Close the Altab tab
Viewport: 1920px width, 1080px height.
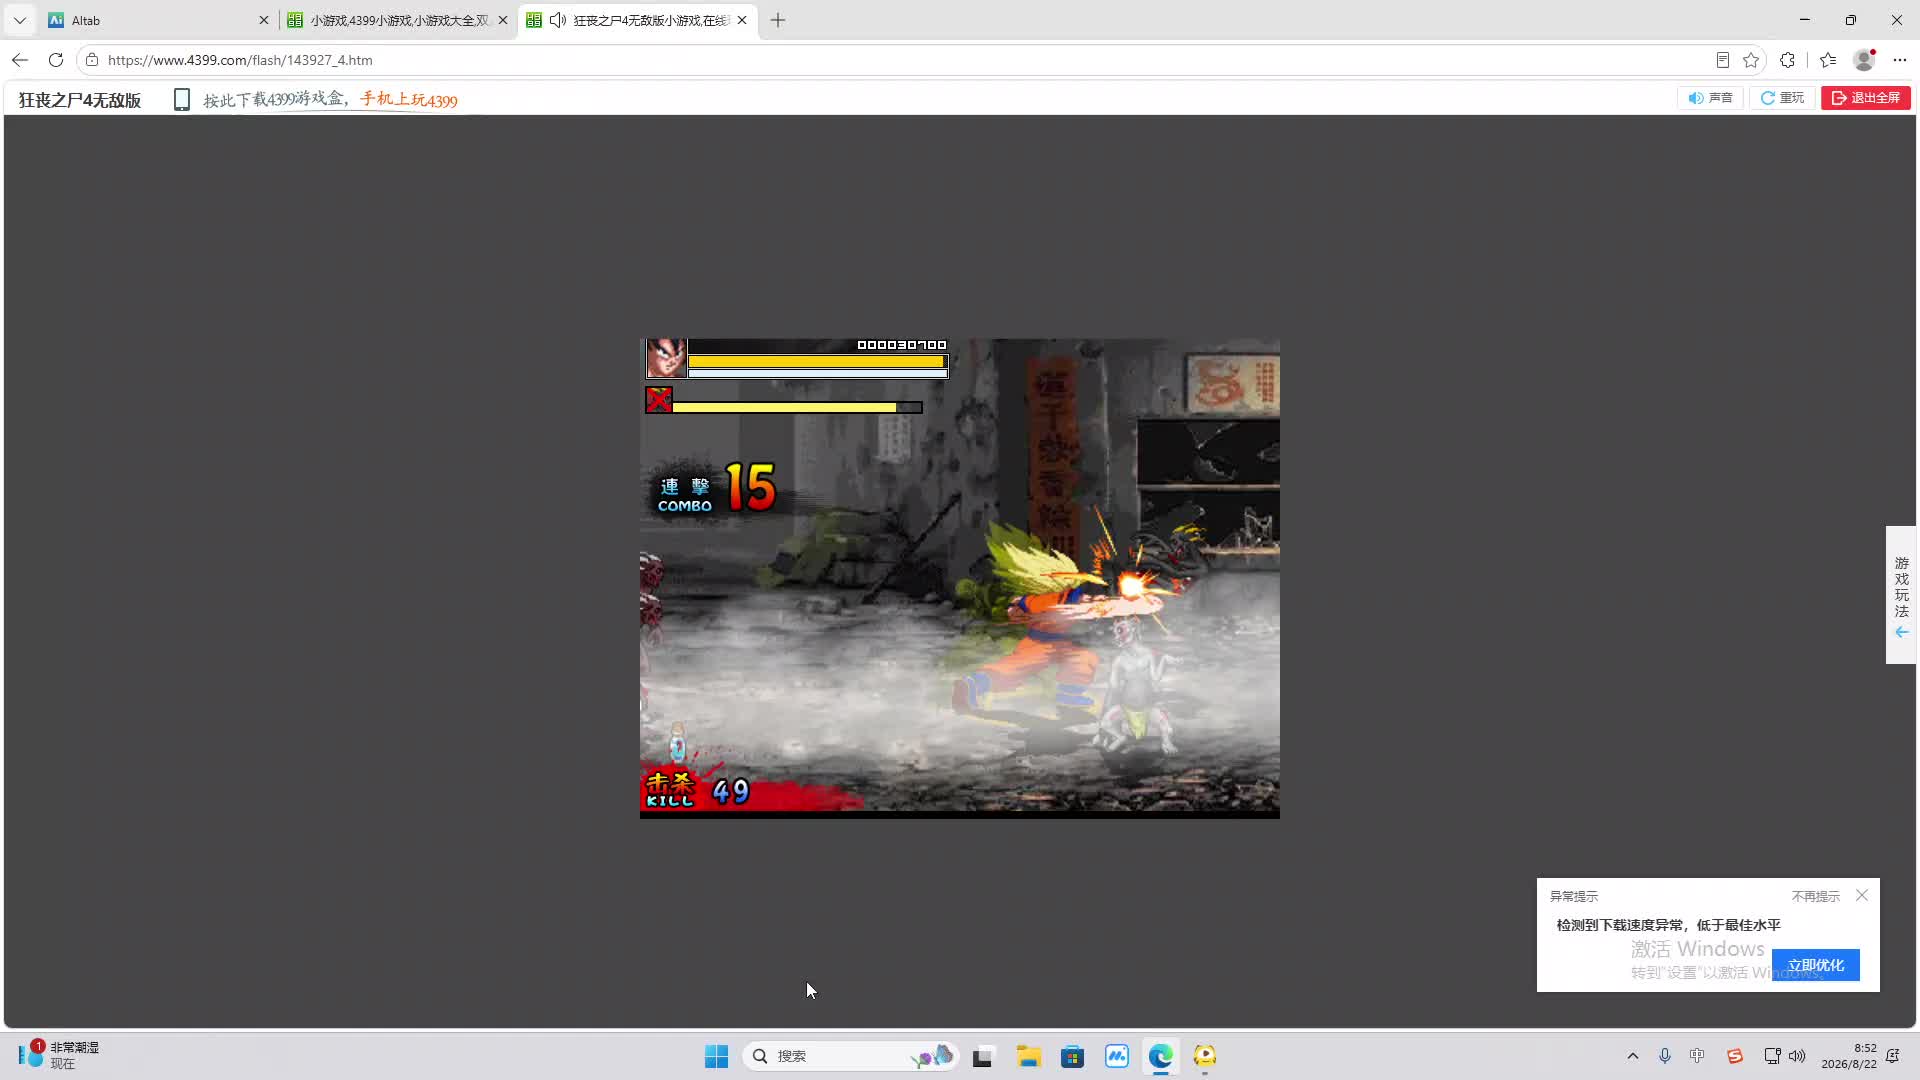point(264,20)
